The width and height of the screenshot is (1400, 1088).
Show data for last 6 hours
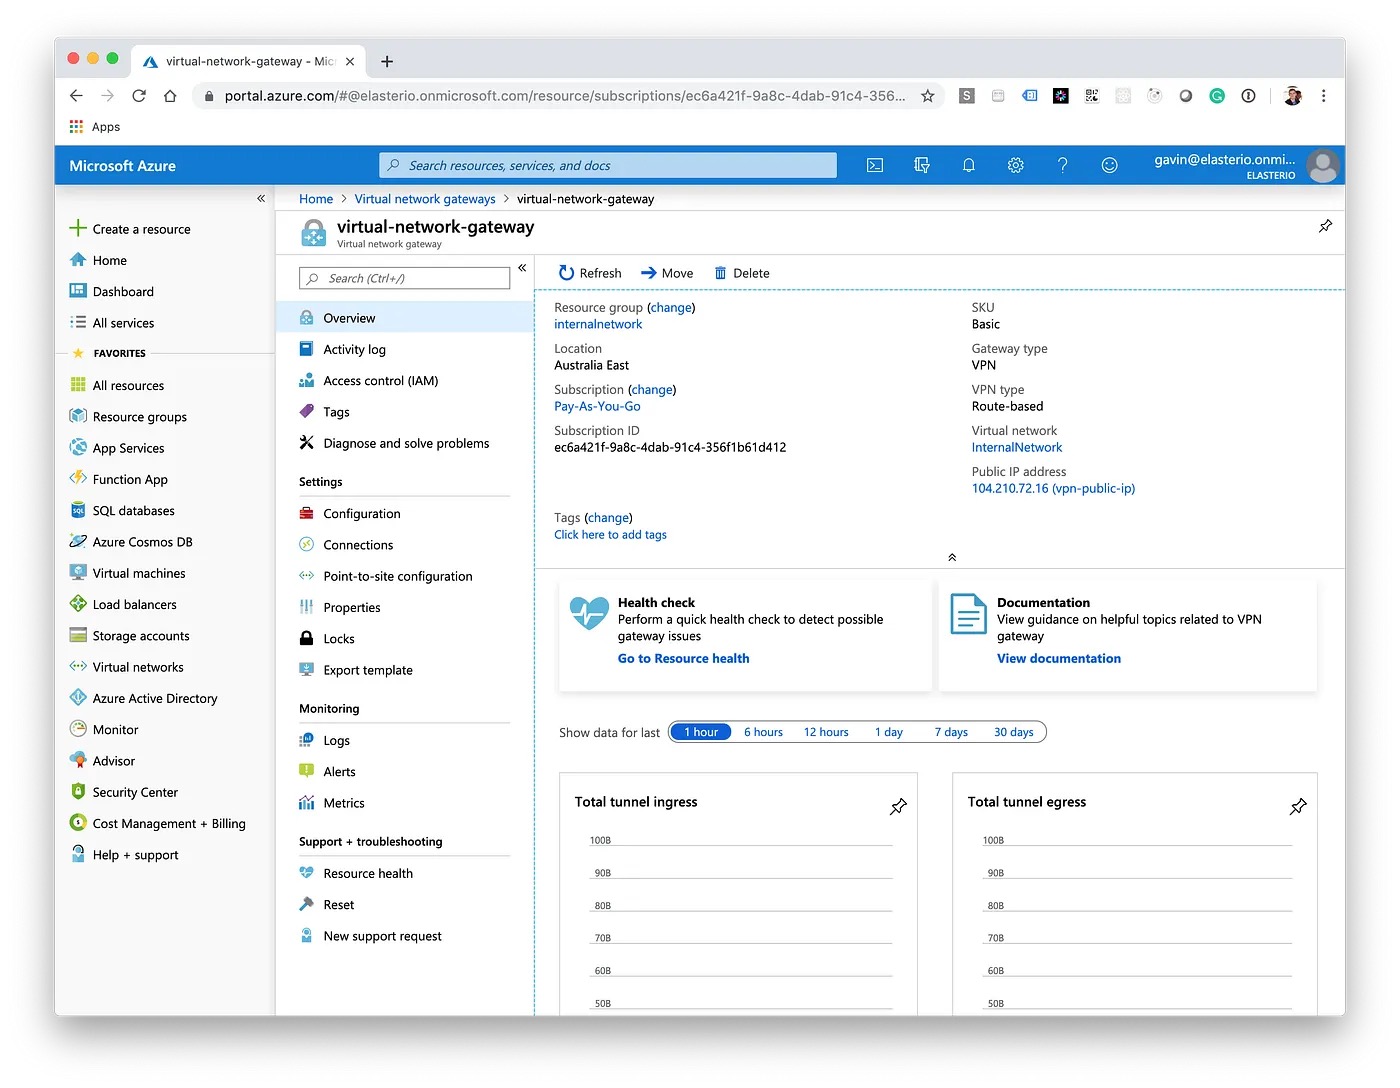(x=763, y=732)
